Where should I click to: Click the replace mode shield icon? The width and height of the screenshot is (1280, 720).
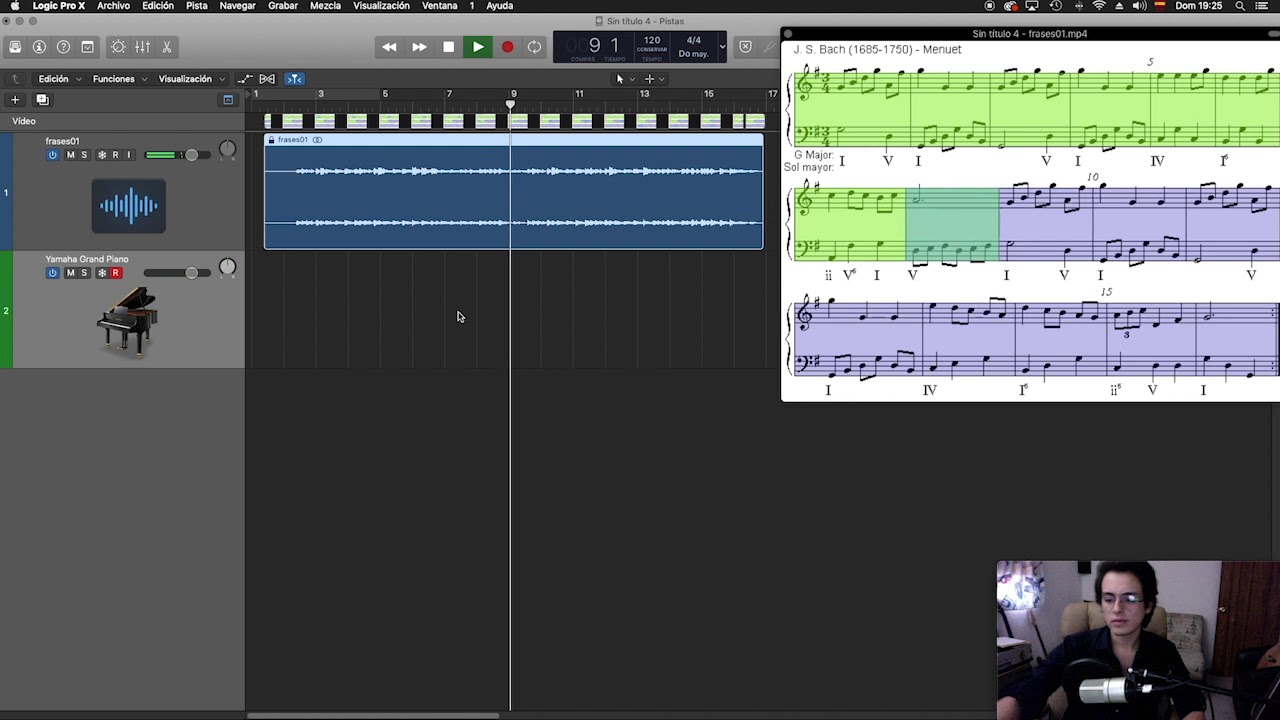coord(745,47)
